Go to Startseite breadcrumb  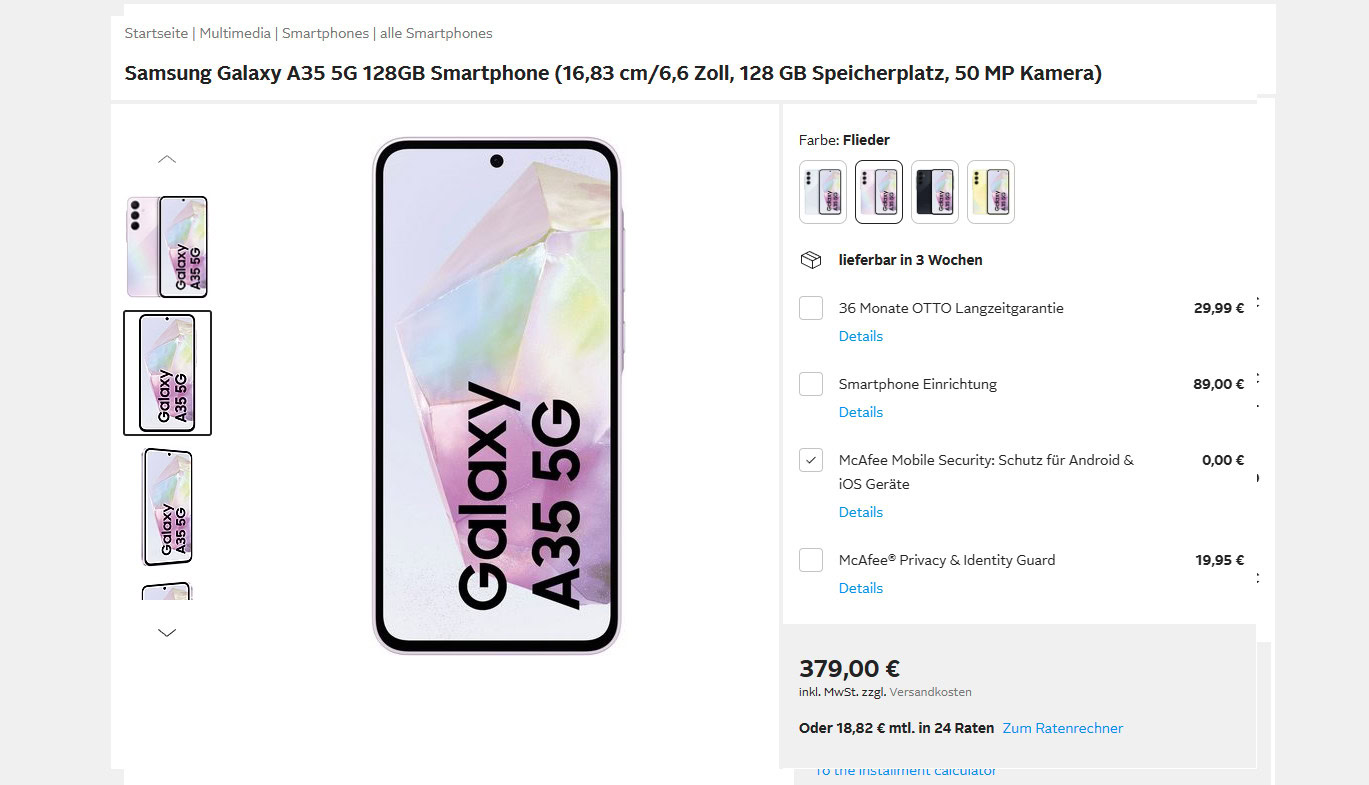pyautogui.click(x=156, y=33)
